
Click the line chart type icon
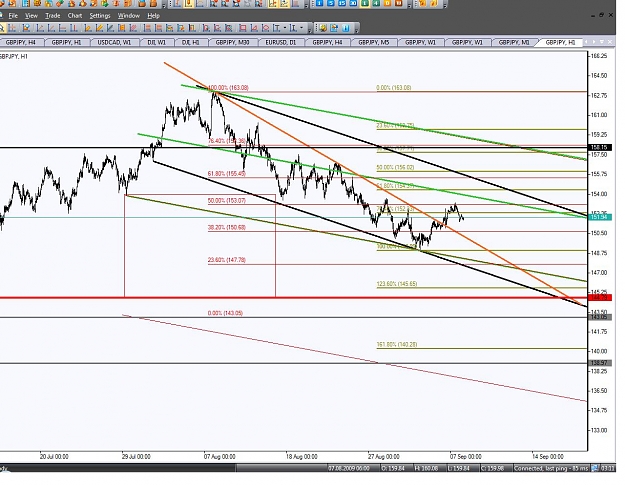pyautogui.click(x=200, y=4)
